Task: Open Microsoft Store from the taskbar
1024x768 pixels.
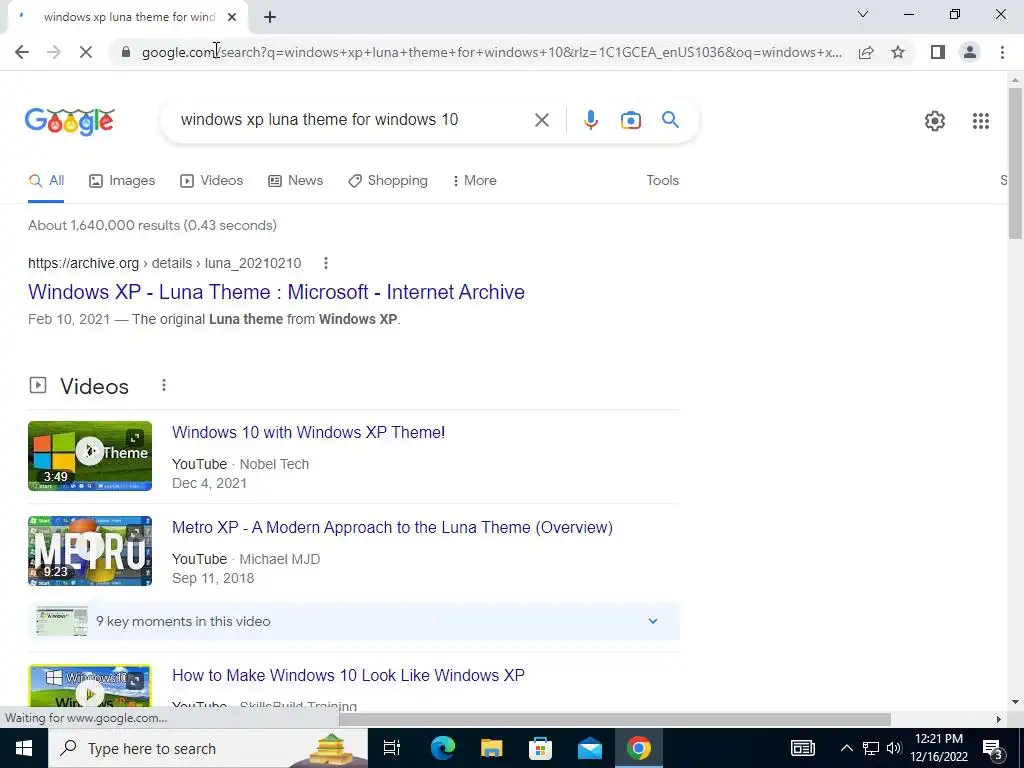Action: click(x=540, y=748)
